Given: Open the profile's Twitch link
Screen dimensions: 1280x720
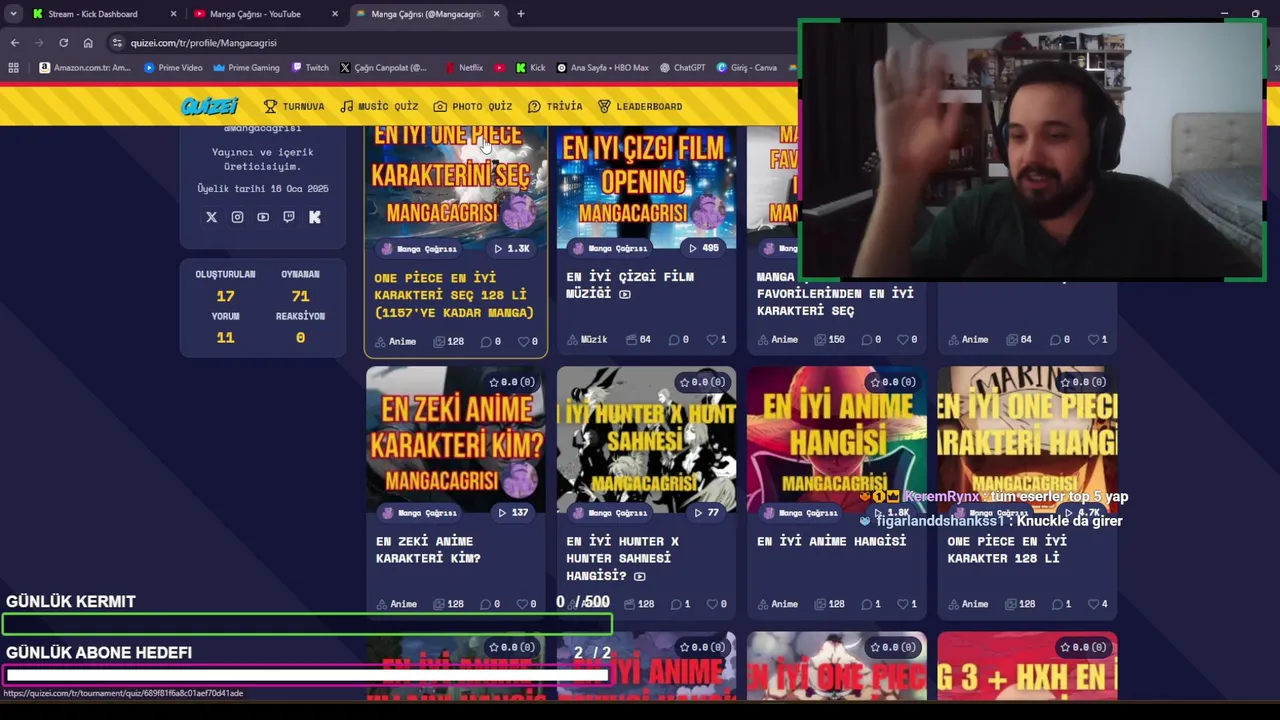Looking at the screenshot, I should 289,217.
